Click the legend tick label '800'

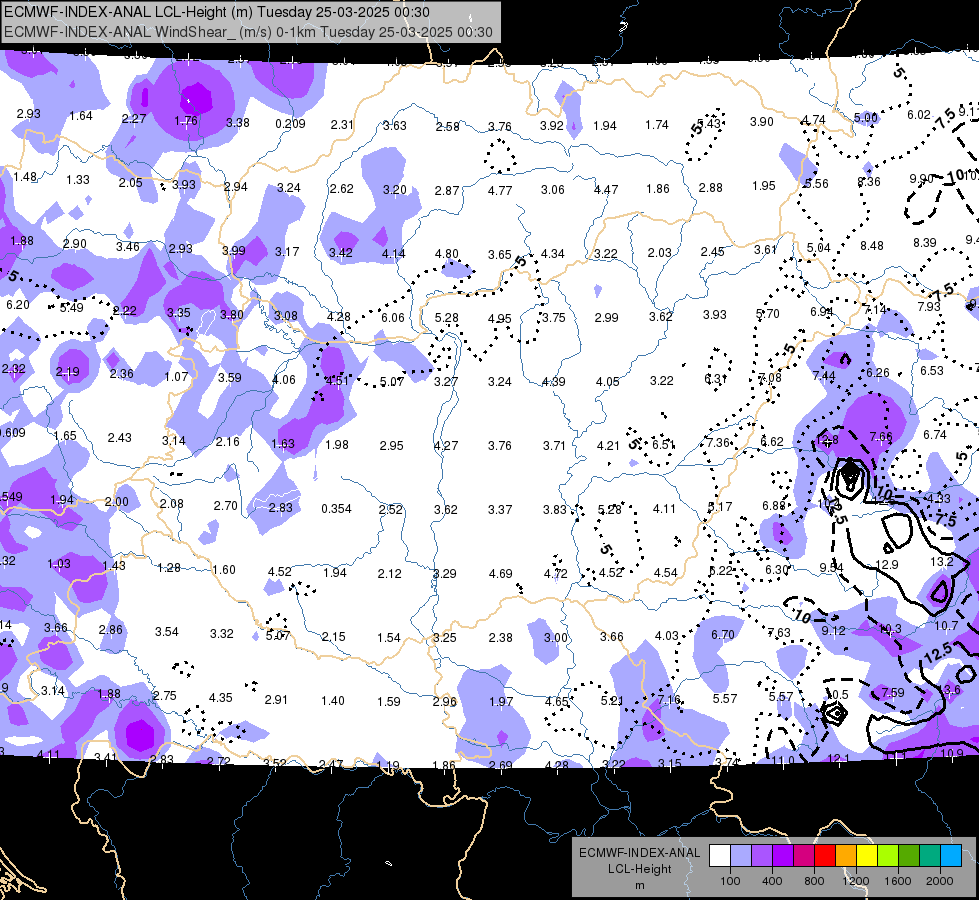click(814, 881)
